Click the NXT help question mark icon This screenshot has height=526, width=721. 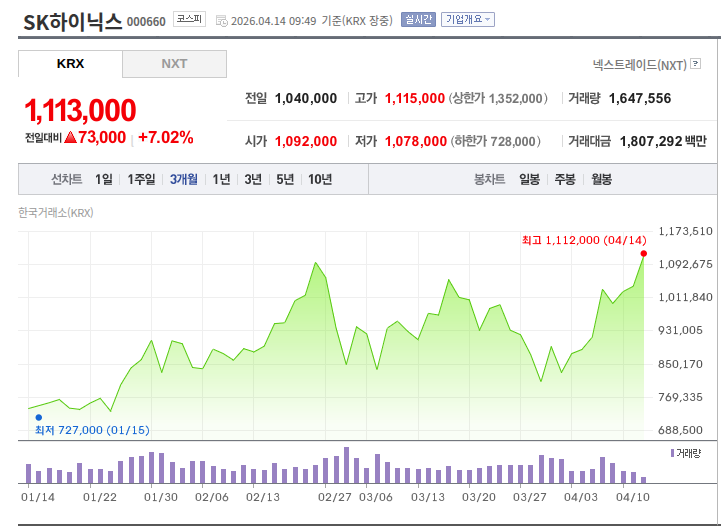coord(696,63)
